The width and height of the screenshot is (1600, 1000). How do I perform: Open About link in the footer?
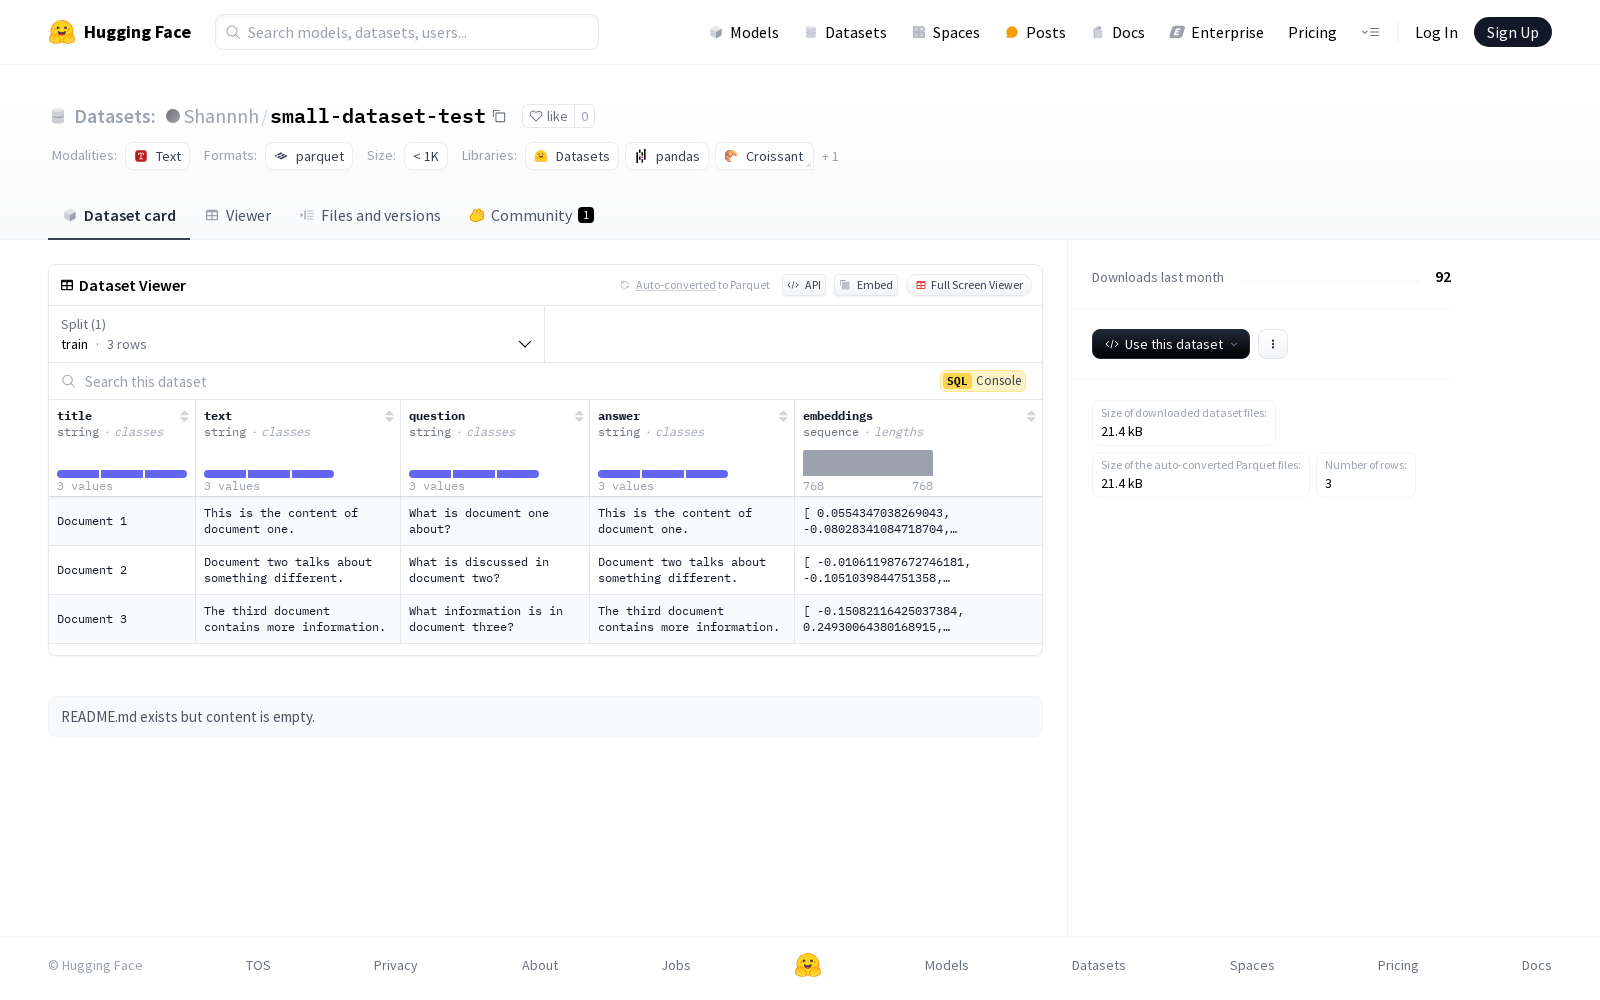pos(540,965)
